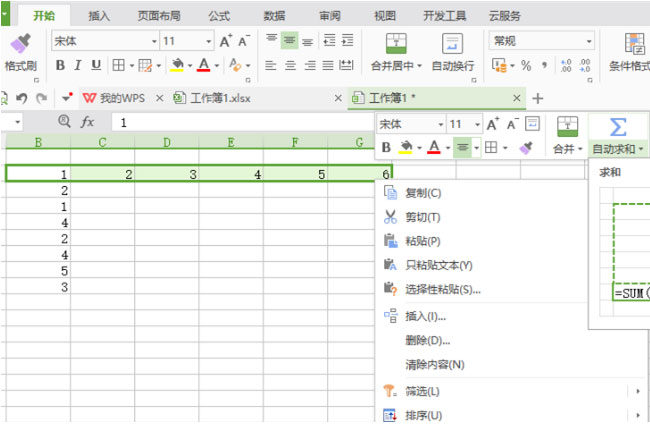Switch to the 开发工具 ribbon tab
This screenshot has width=650, height=426.
[444, 16]
